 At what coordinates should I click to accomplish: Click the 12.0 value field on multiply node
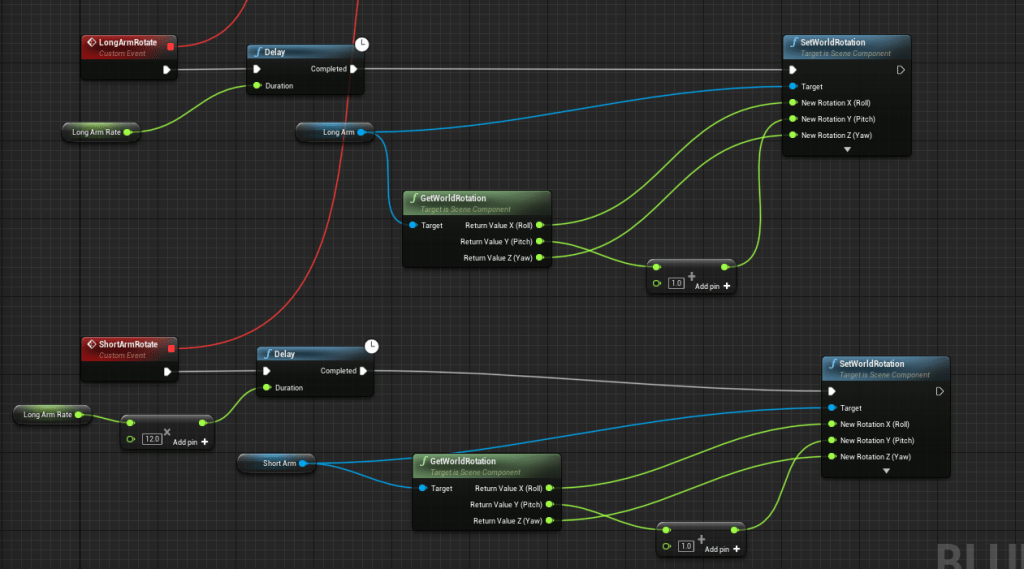[x=152, y=440]
